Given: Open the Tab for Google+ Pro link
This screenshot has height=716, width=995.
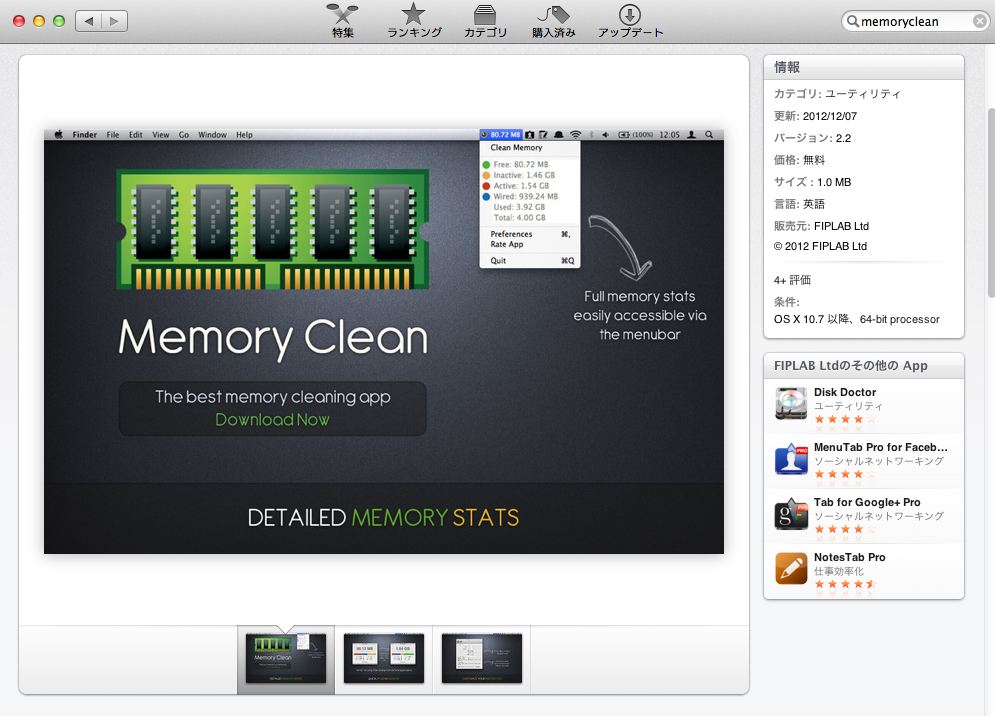Looking at the screenshot, I should pos(867,503).
